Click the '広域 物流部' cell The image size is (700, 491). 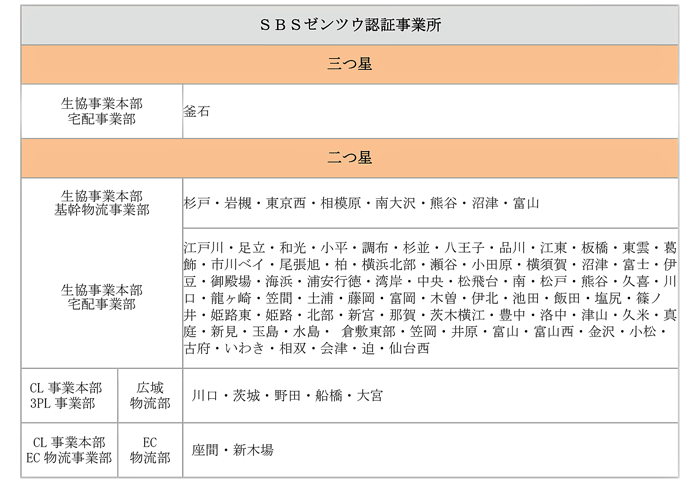click(150, 395)
